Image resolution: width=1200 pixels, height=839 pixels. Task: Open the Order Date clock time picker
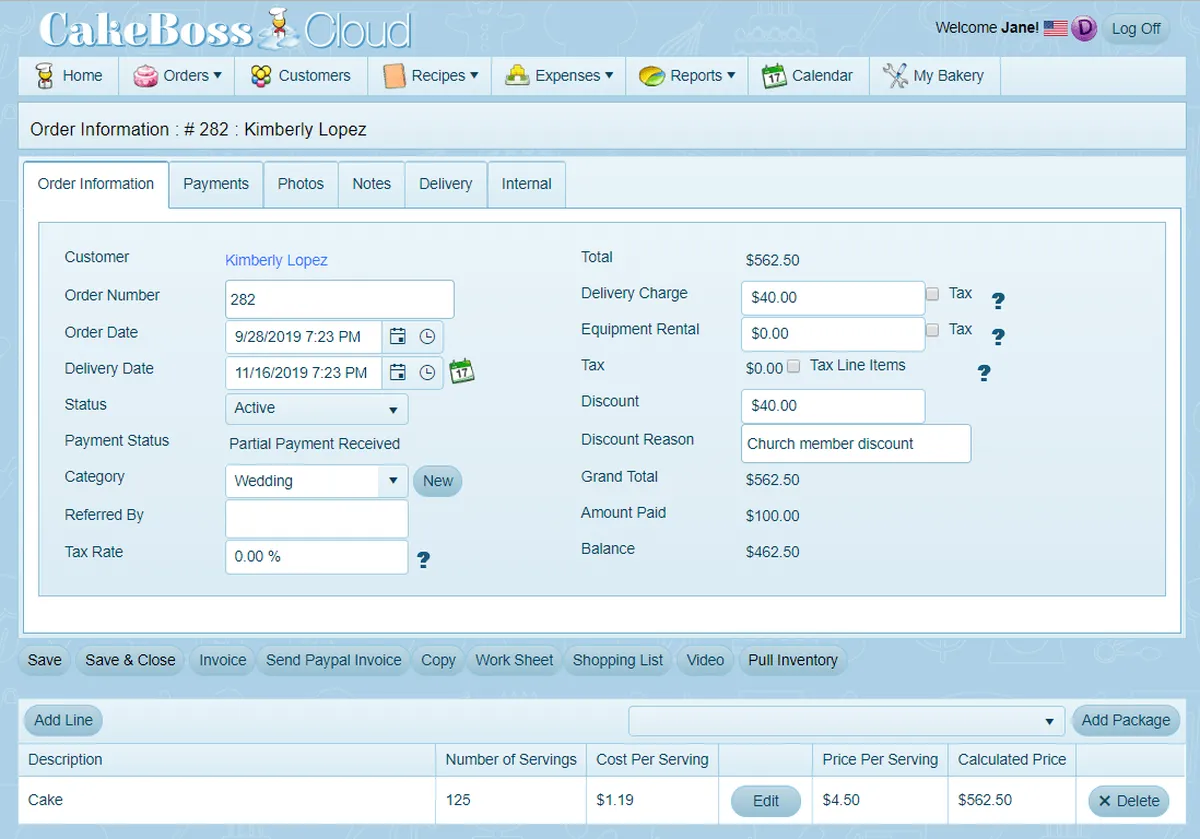(427, 336)
